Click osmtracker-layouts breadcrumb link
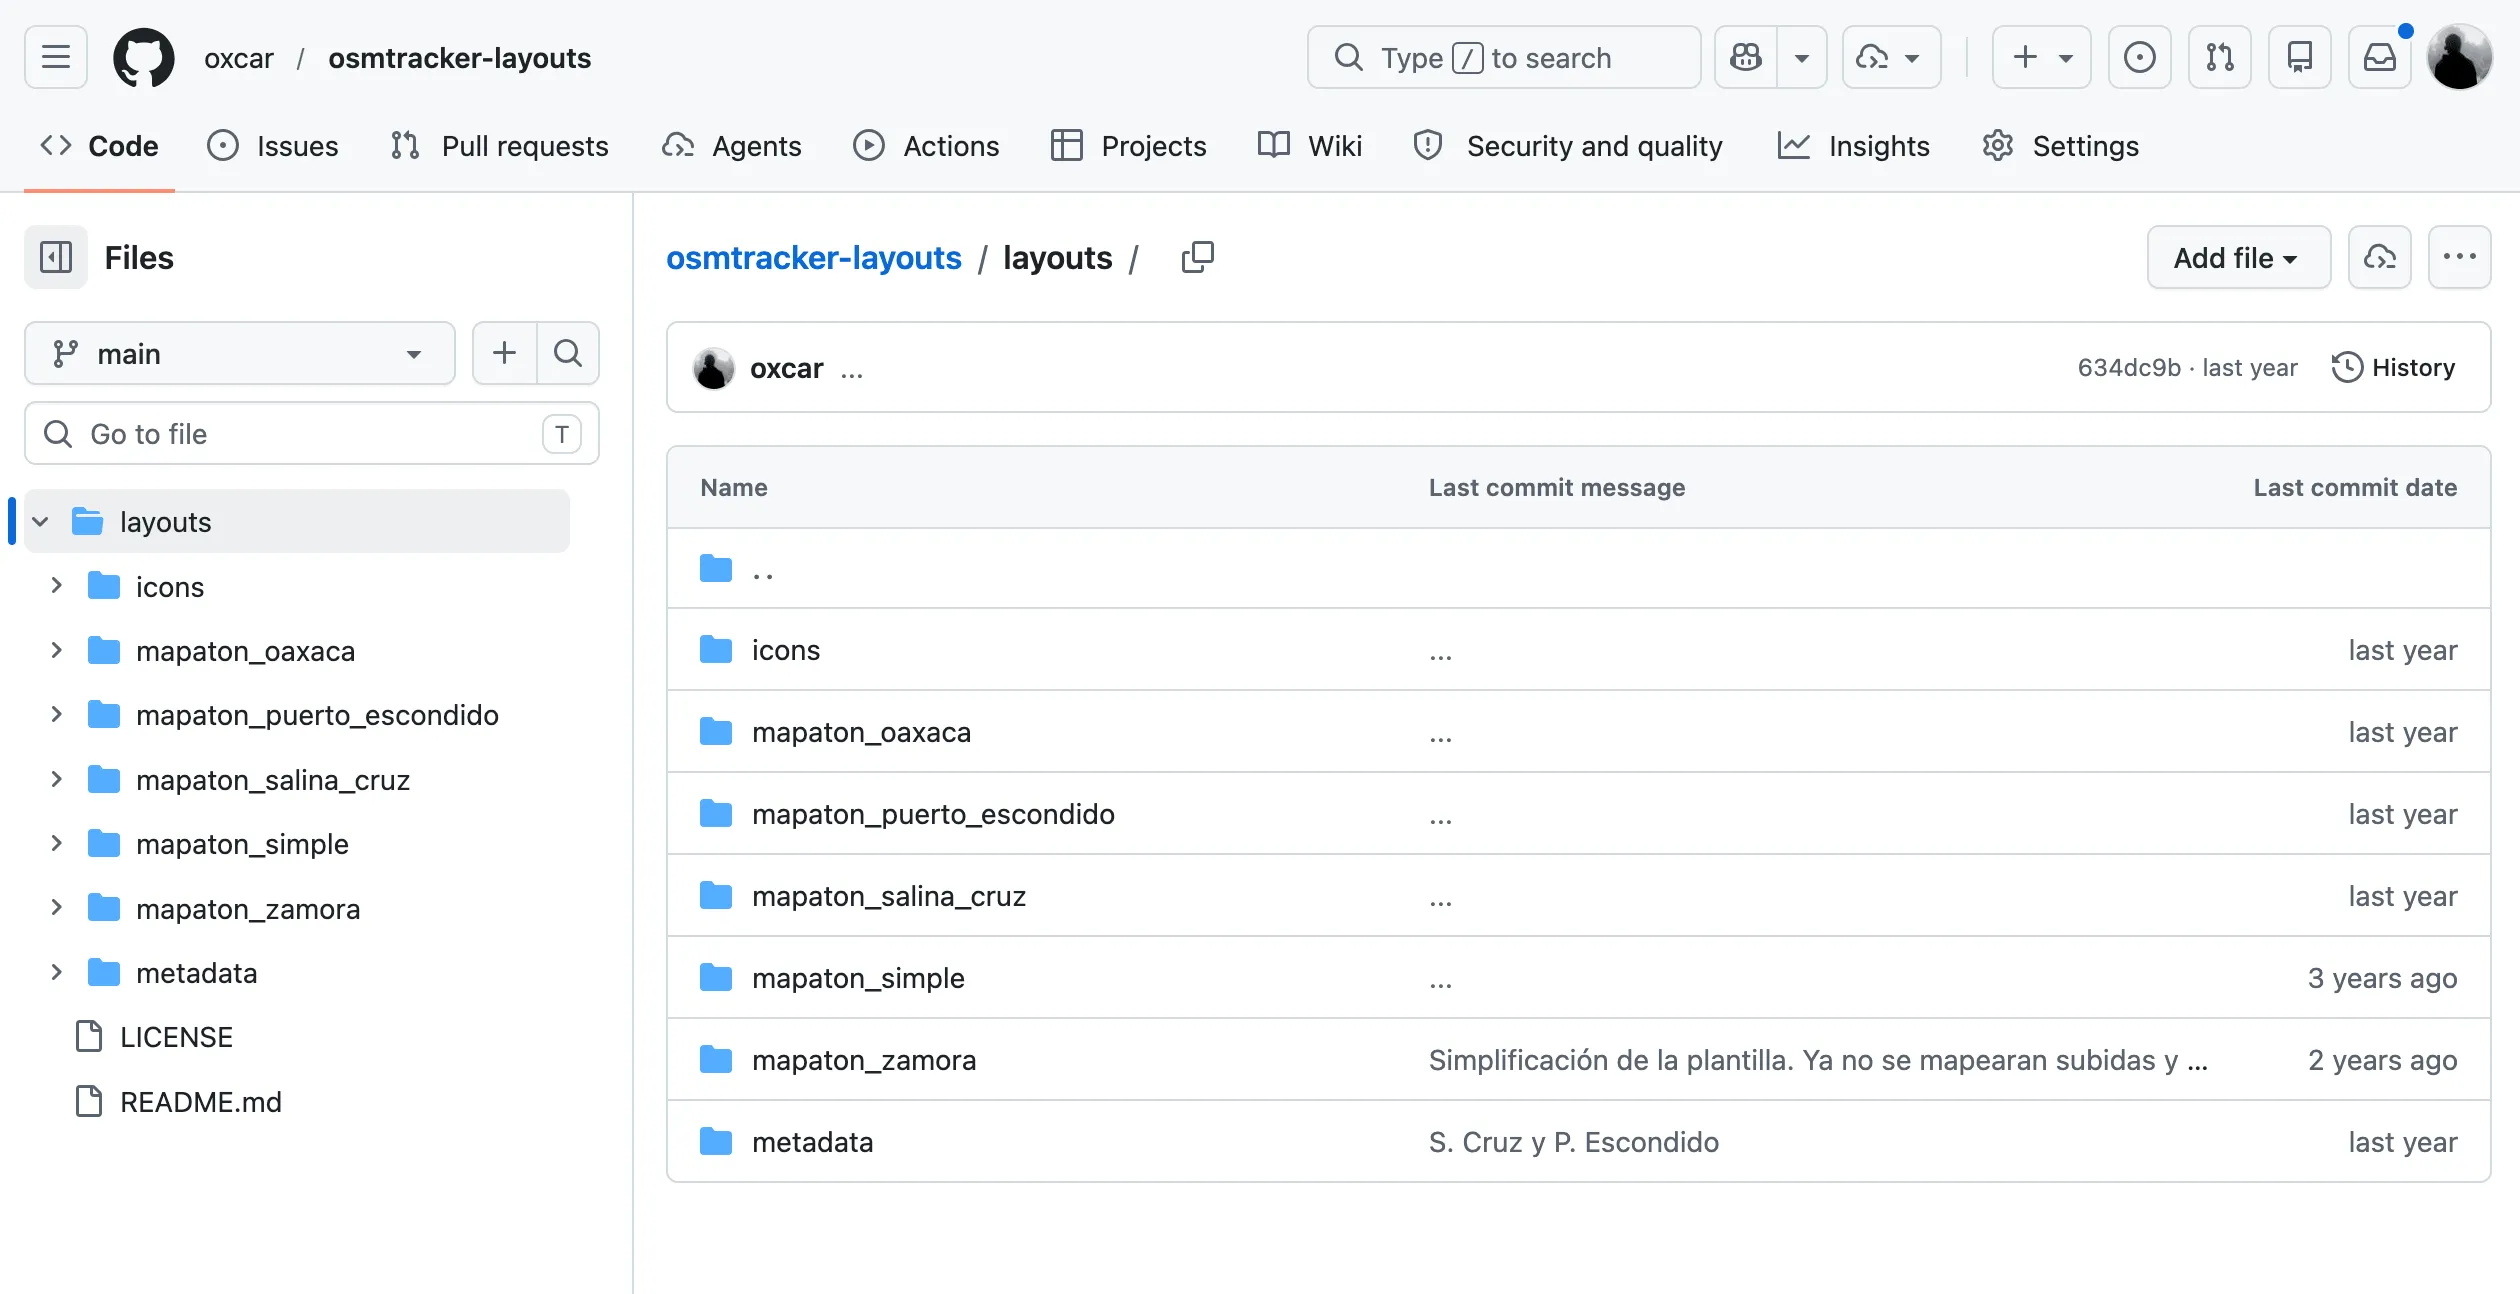 tap(814, 258)
